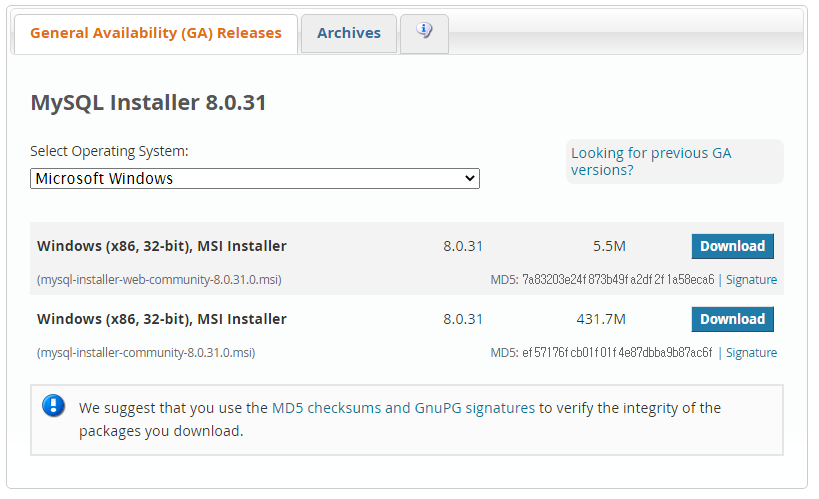The image size is (819, 499).
Task: Open the Select Operating System dropdown
Action: 255,179
